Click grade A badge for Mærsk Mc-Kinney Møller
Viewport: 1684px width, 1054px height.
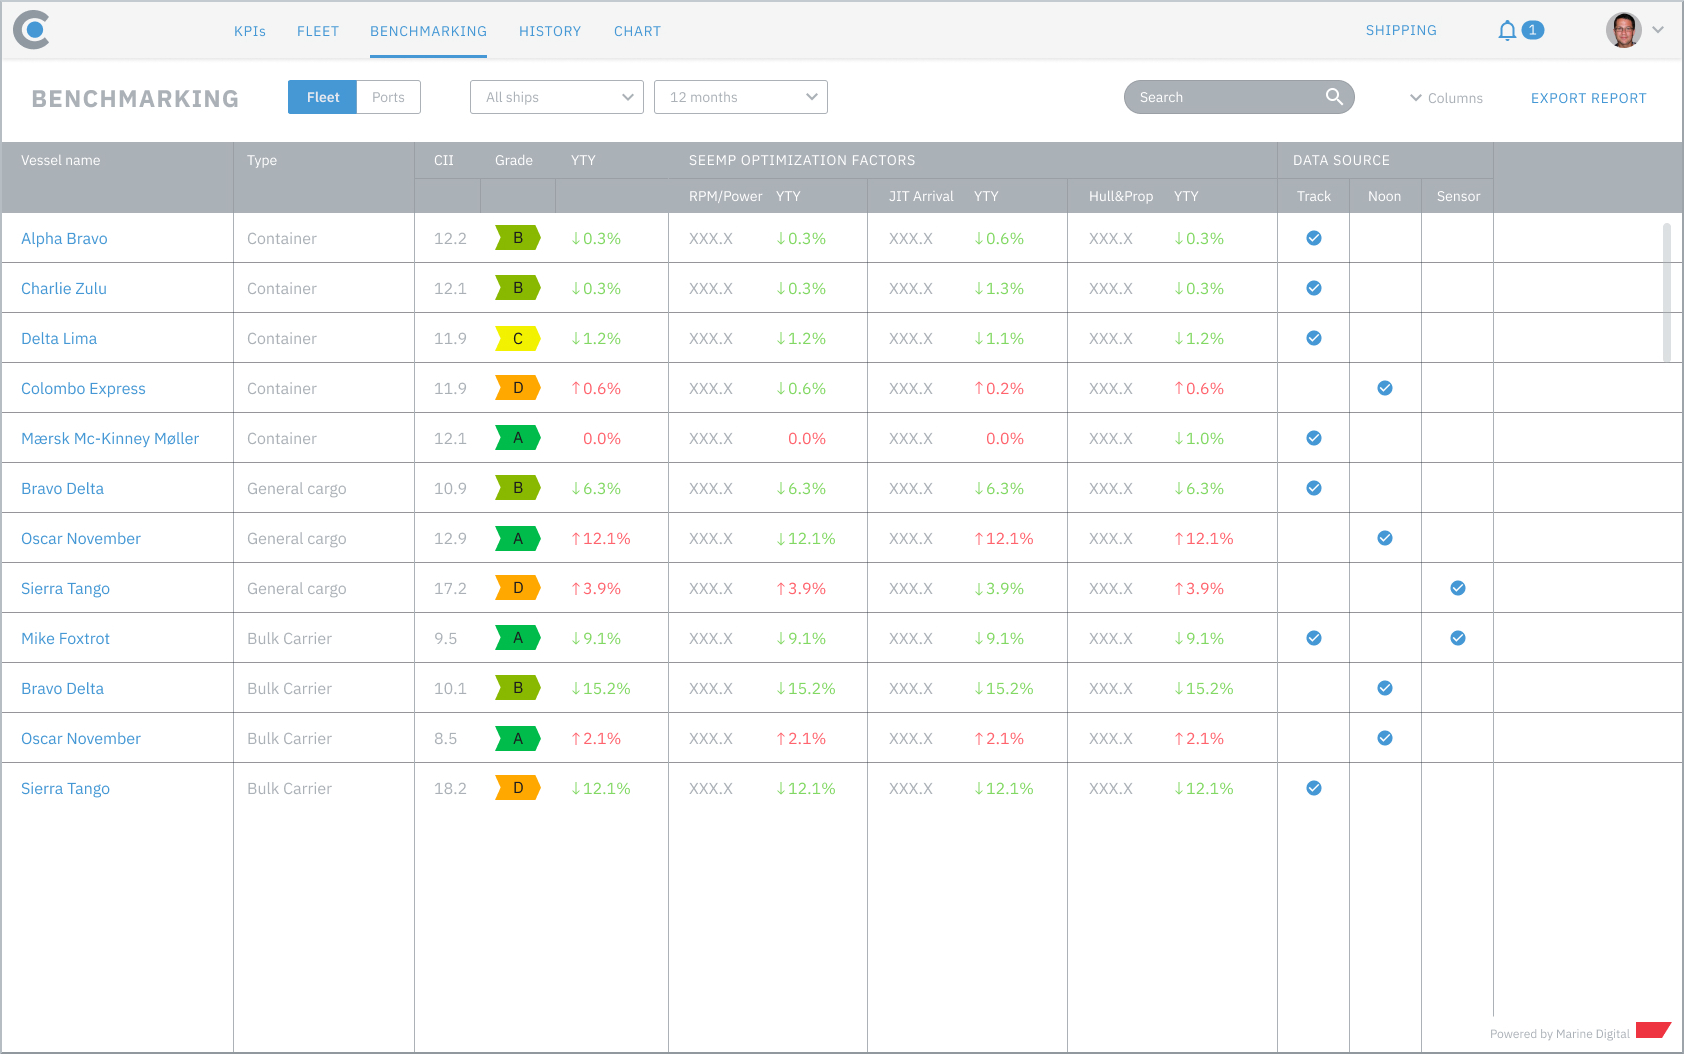pos(518,438)
